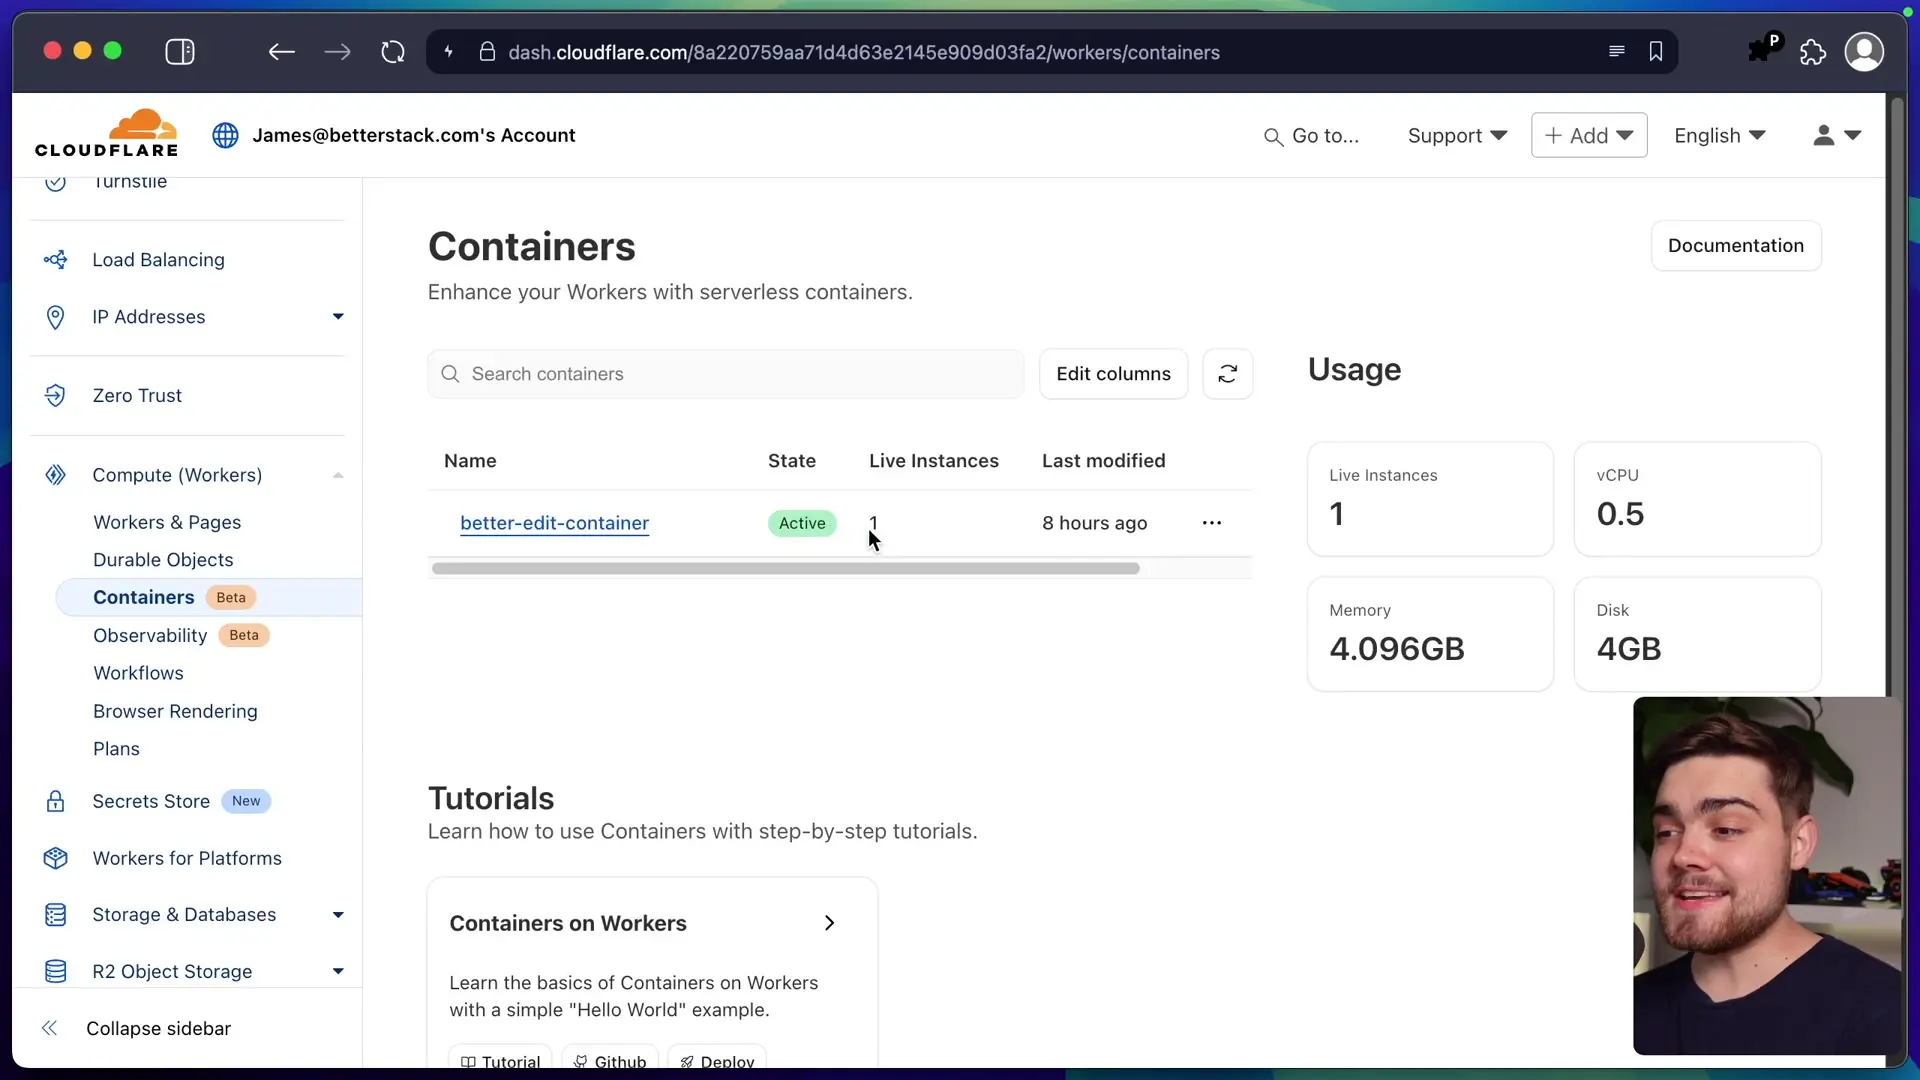
Task: Click Compute (Workers) diamond icon
Action: (56, 475)
